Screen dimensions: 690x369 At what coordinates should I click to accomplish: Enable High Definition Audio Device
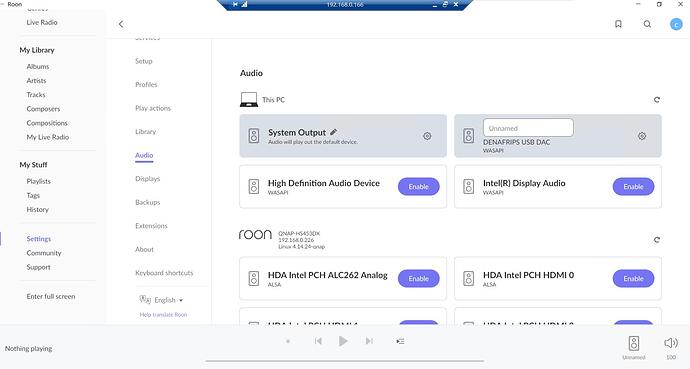(418, 186)
